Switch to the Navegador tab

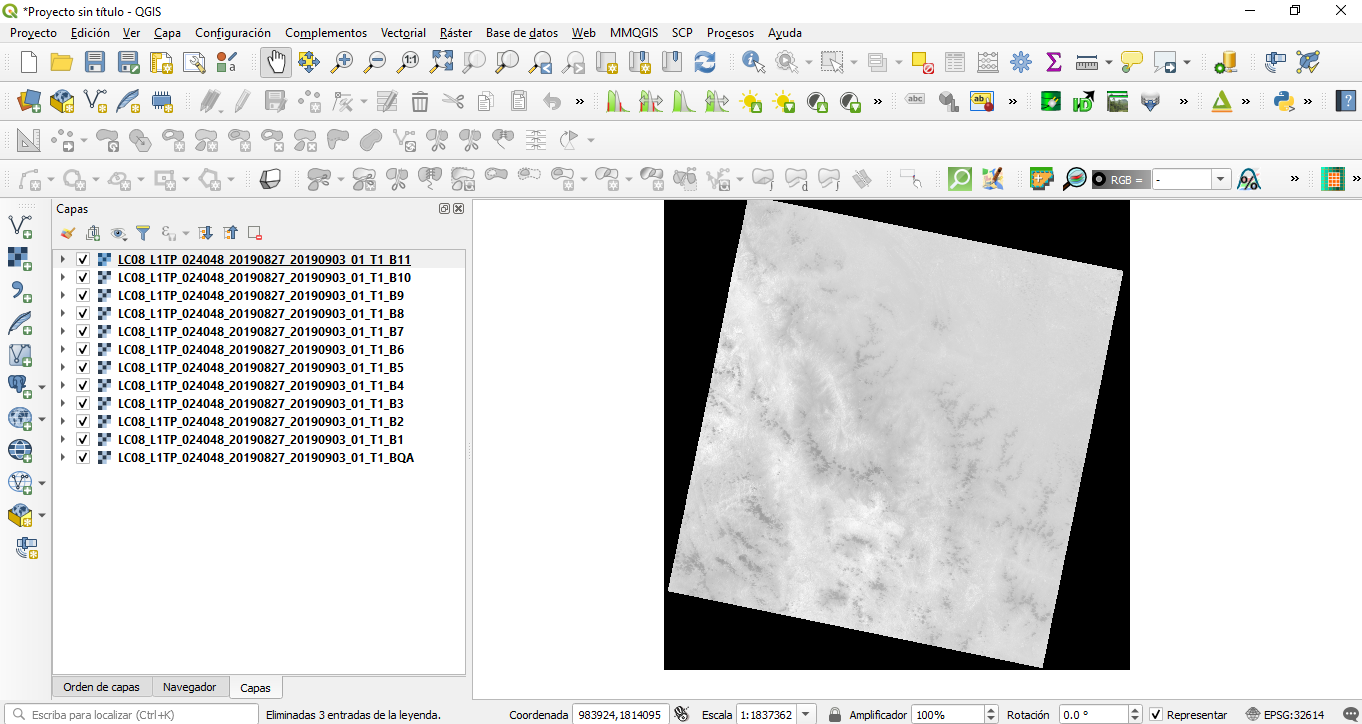[189, 687]
